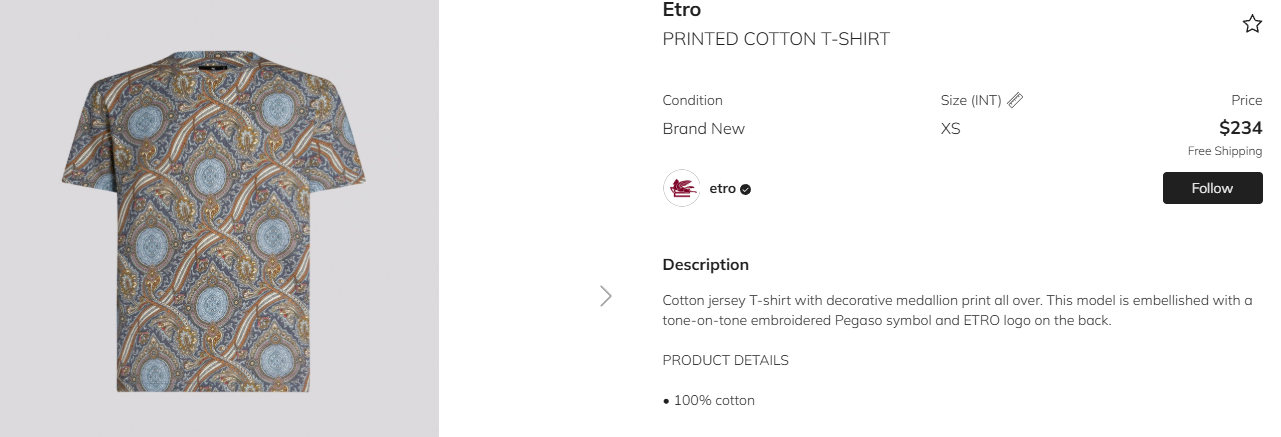
Task: Click the PRODUCT DETAILS subheading
Action: point(725,360)
